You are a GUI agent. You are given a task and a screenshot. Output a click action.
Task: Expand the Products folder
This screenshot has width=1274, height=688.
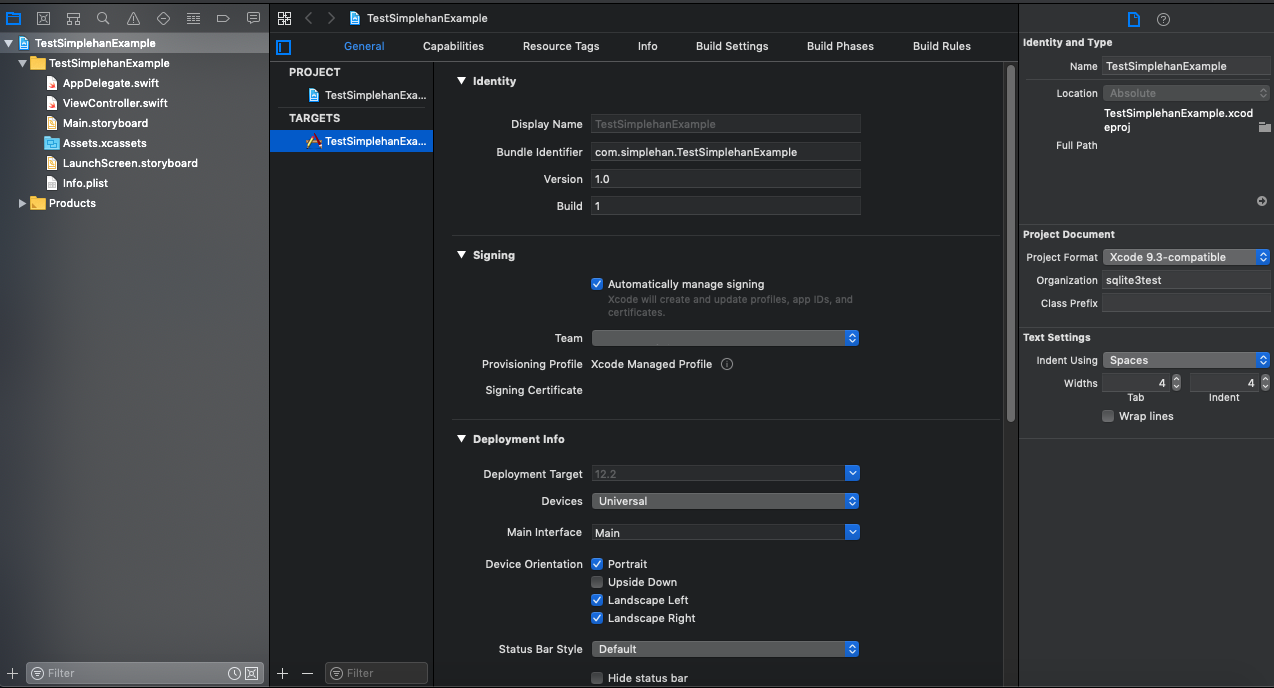point(23,203)
